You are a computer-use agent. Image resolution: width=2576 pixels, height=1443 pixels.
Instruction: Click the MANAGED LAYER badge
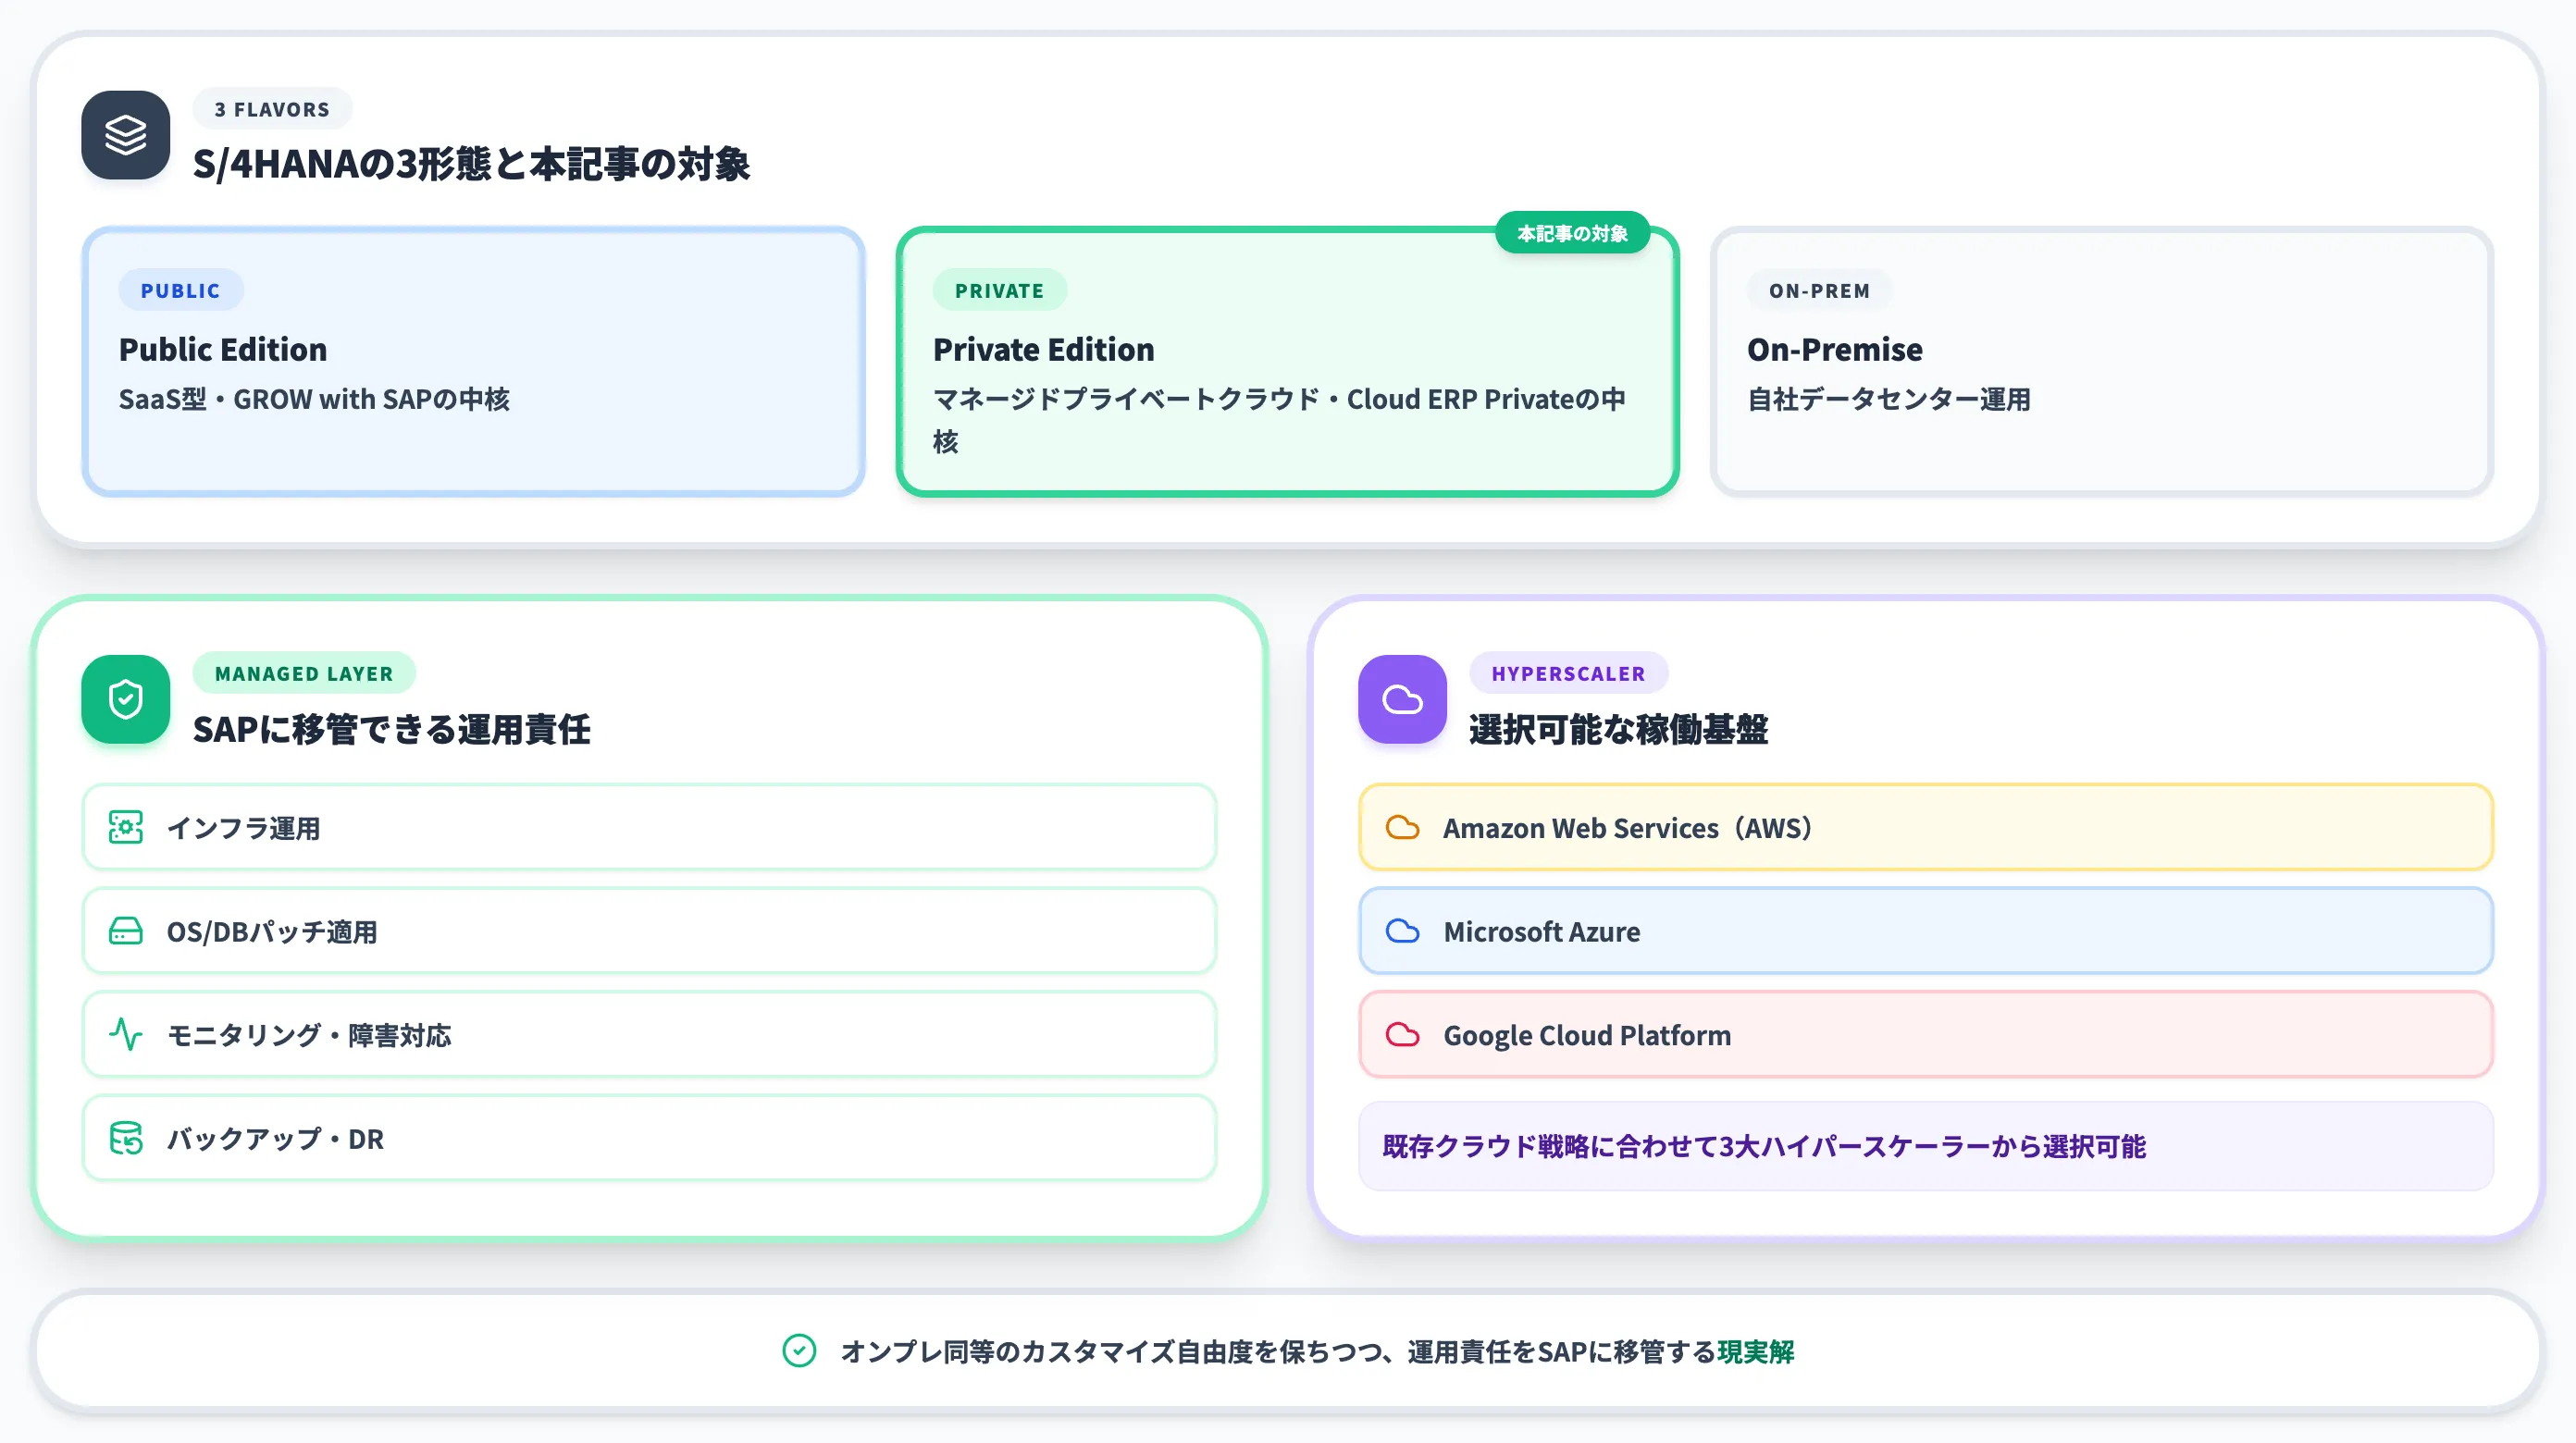(x=304, y=673)
